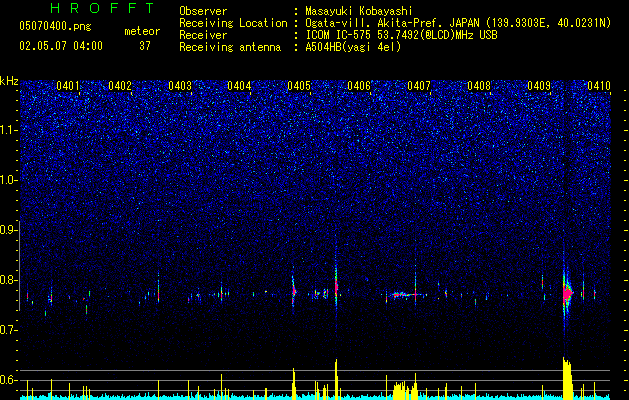This screenshot has width=629, height=400.
Task: Click the 0401 time marker
Action: [68, 86]
